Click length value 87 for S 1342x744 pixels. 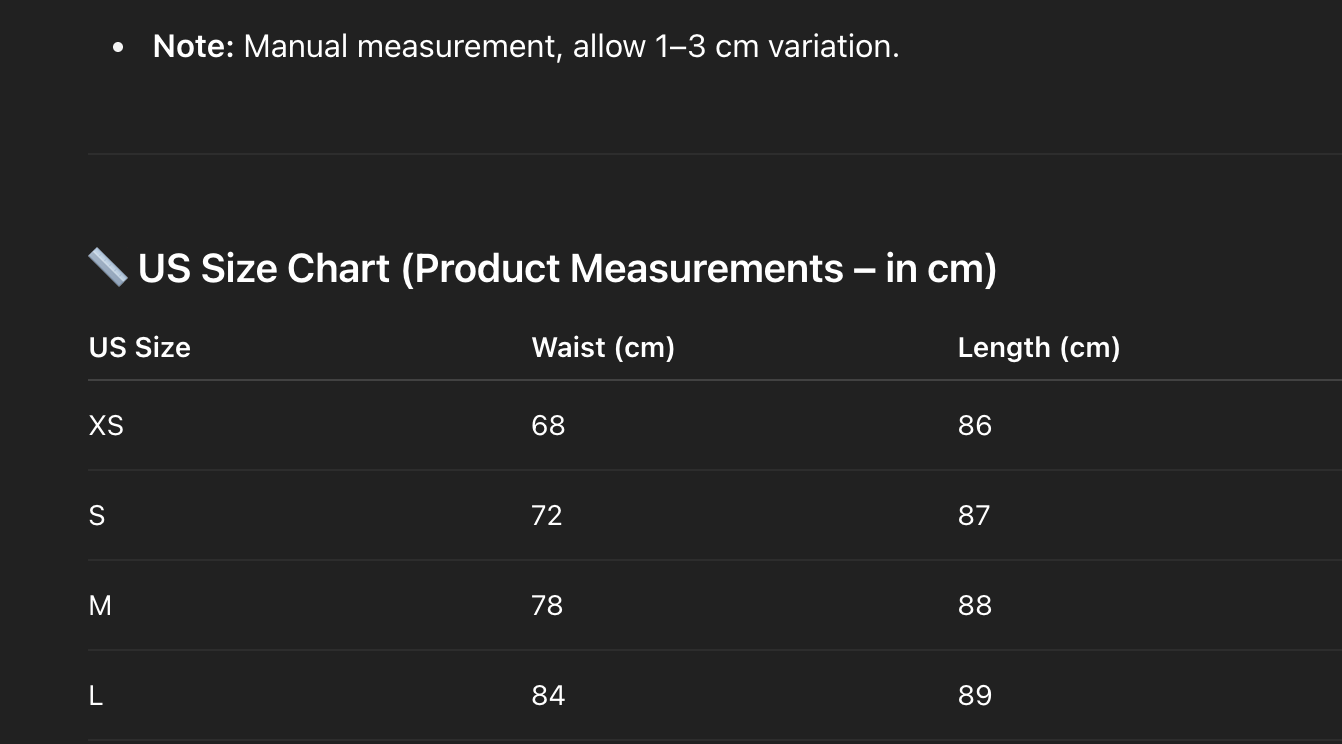[974, 515]
